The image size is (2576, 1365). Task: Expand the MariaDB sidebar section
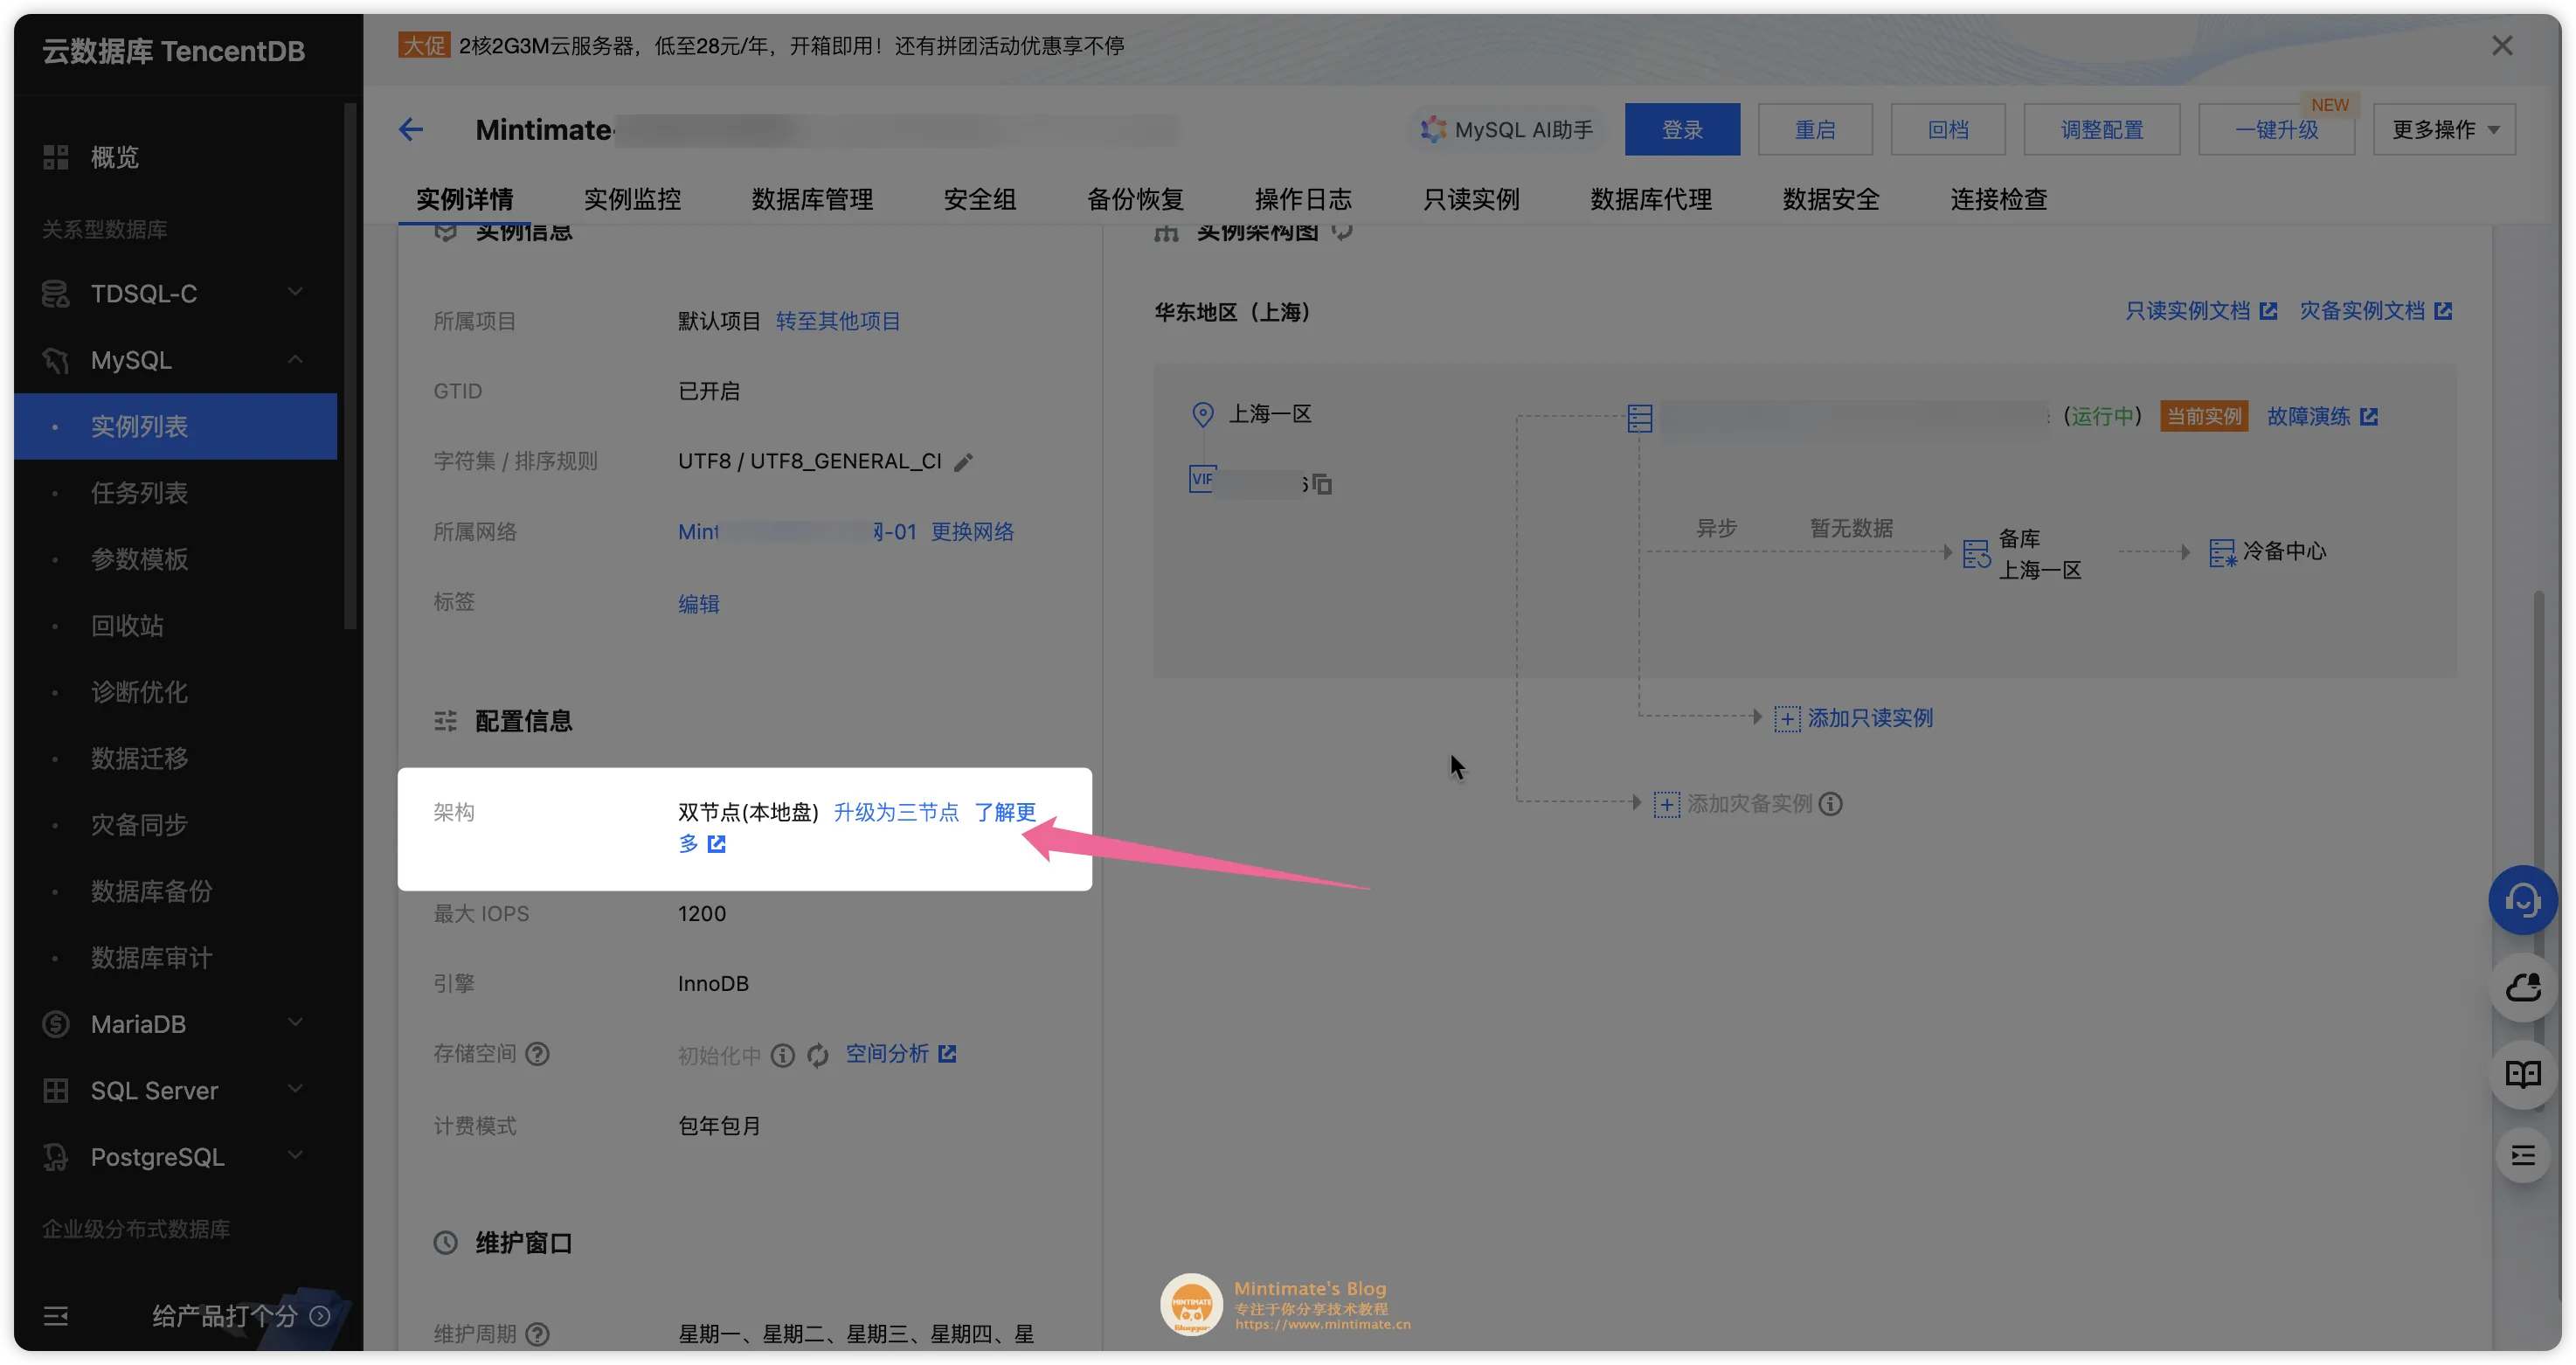click(x=295, y=1022)
